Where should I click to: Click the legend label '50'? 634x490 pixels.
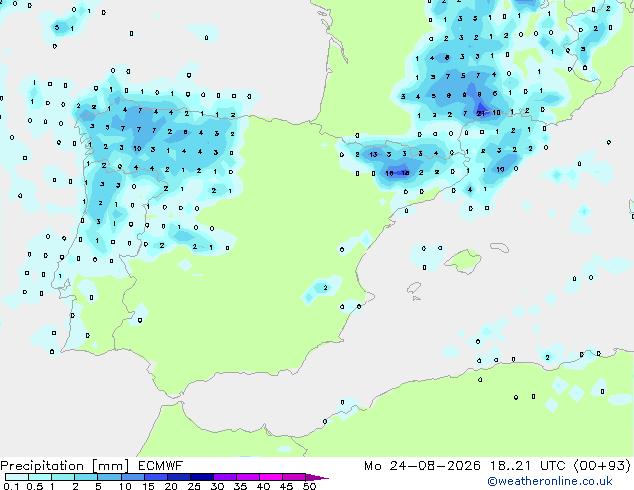(309, 486)
